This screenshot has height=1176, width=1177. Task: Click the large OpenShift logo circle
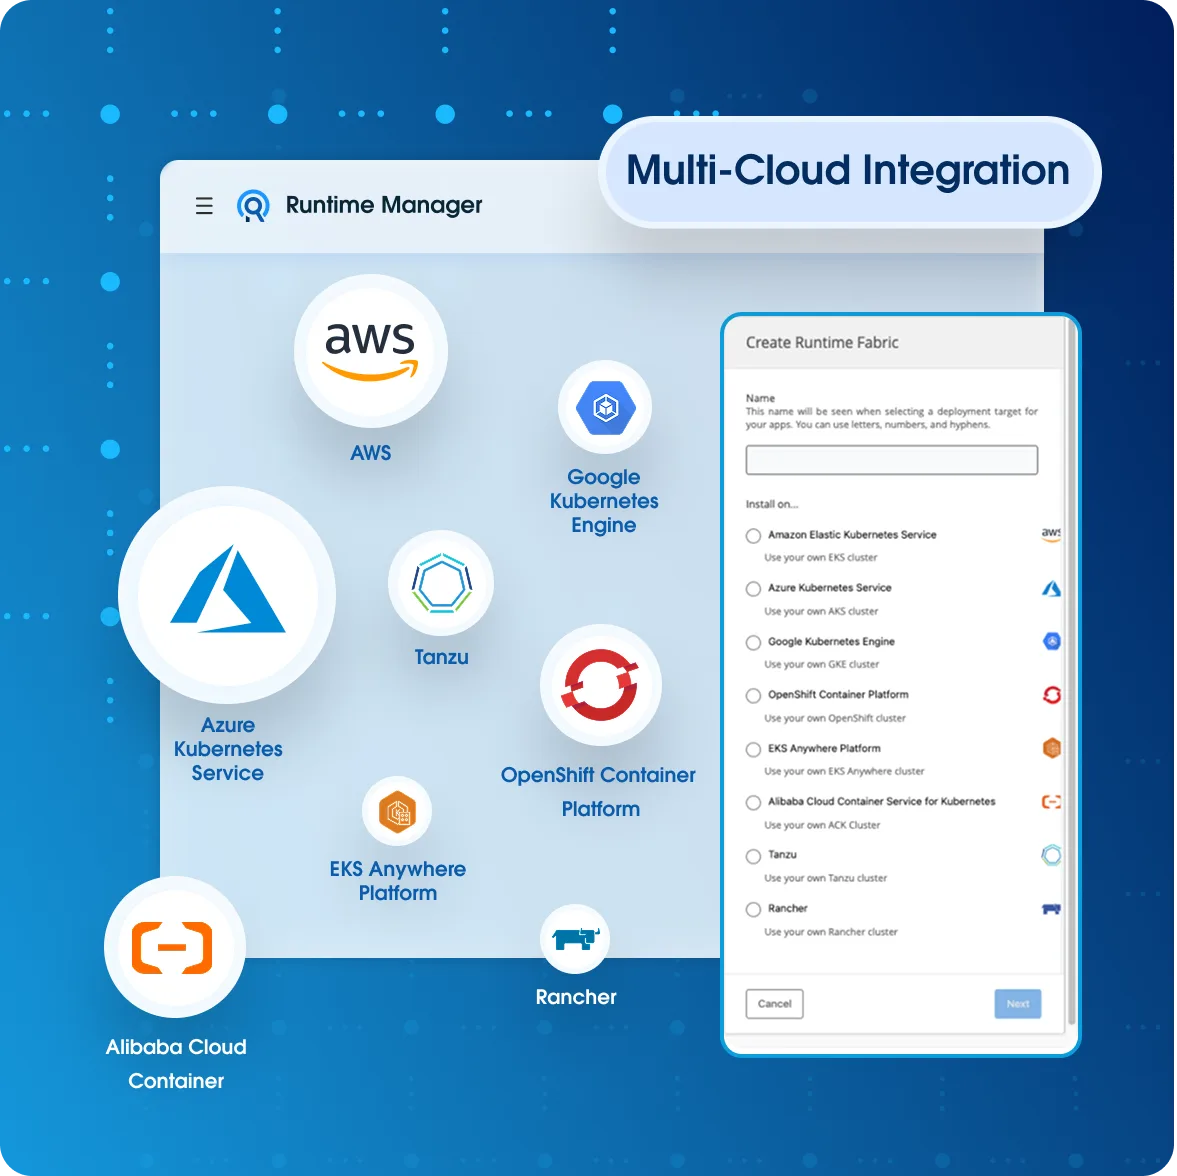[x=601, y=684]
